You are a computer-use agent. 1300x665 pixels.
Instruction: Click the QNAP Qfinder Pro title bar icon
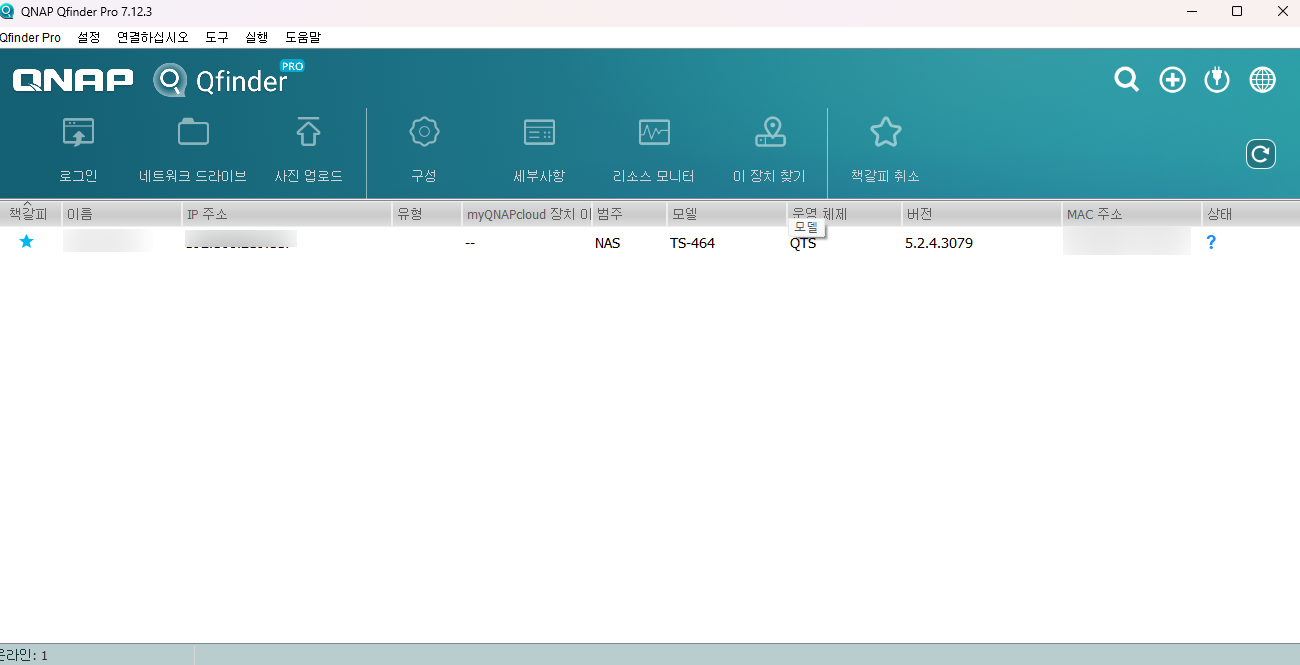(8, 11)
